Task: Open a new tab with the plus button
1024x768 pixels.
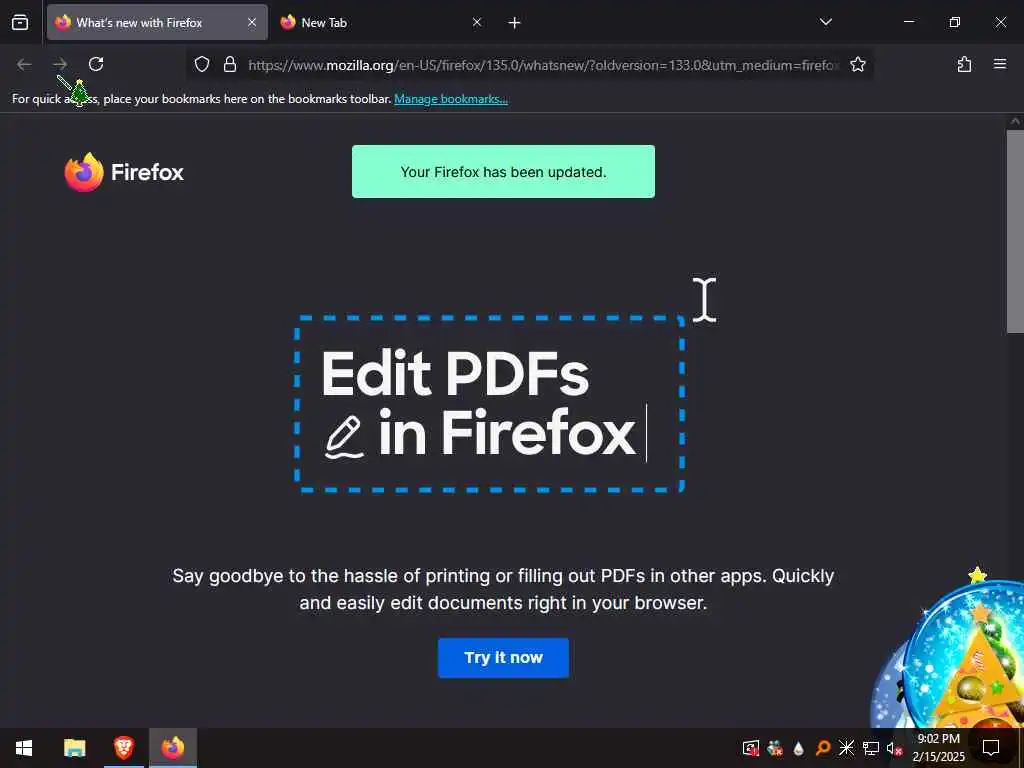Action: [514, 23]
